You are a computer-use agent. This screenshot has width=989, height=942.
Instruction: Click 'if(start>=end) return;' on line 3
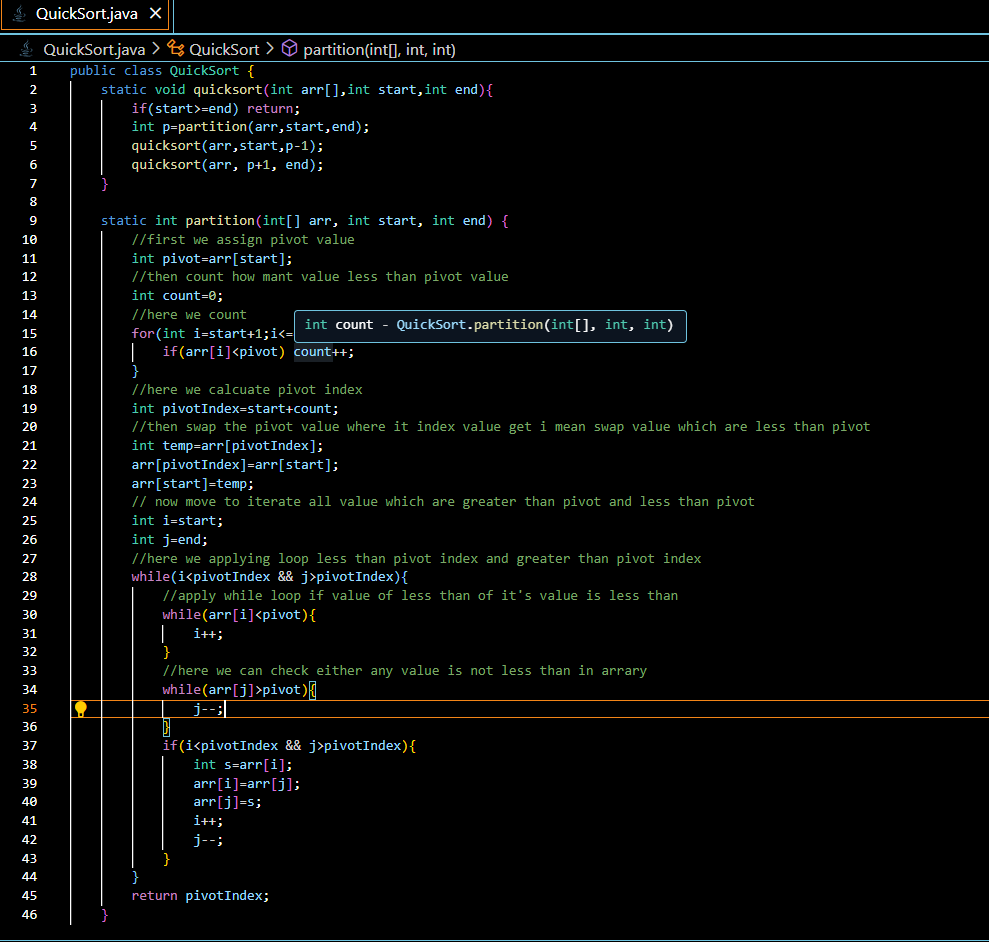(216, 109)
